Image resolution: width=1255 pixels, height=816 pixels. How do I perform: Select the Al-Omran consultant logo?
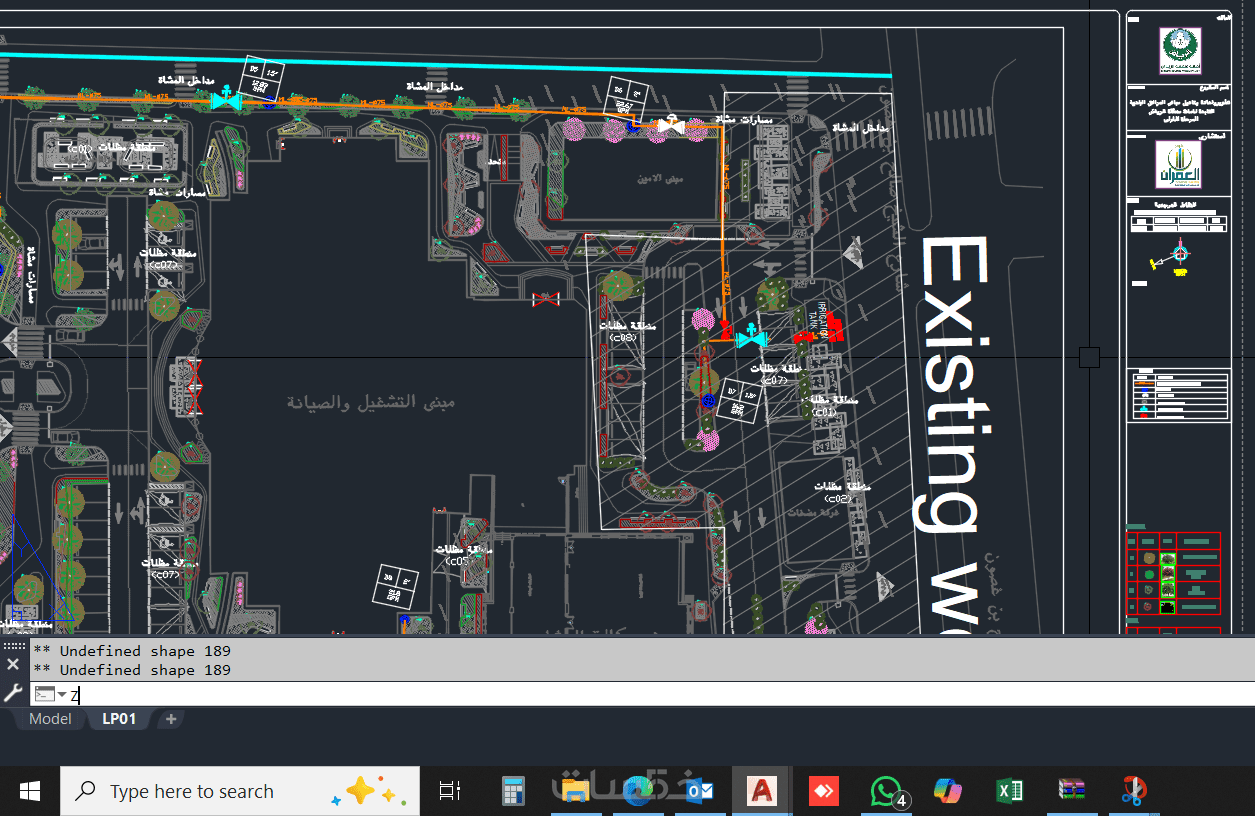coord(1178,164)
